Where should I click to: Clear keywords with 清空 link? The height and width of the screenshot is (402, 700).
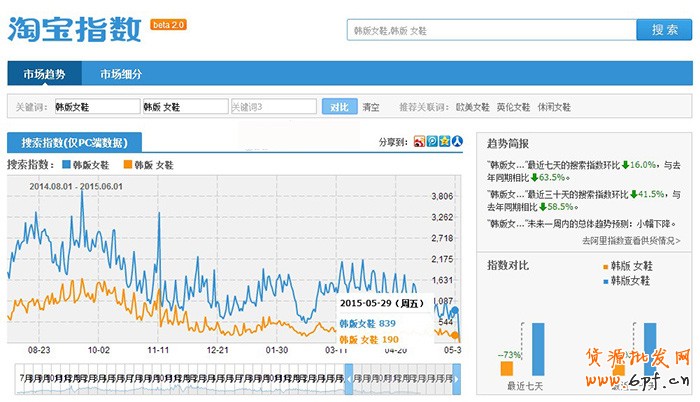tap(371, 106)
